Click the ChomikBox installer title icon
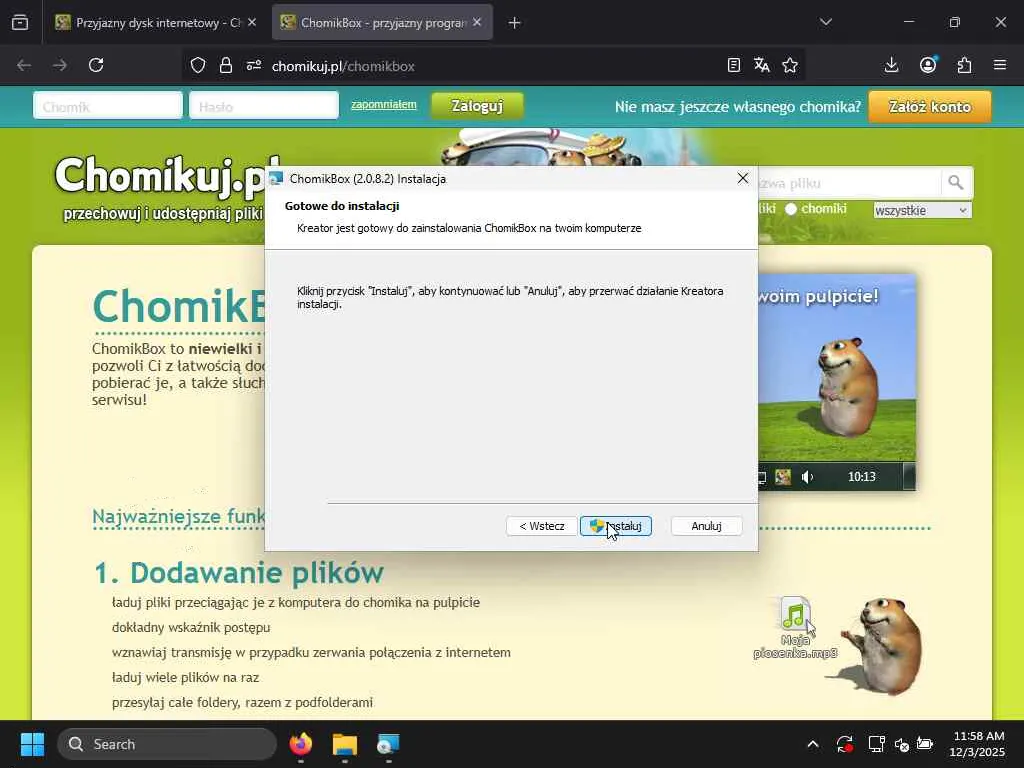The width and height of the screenshot is (1024, 768). (276, 178)
